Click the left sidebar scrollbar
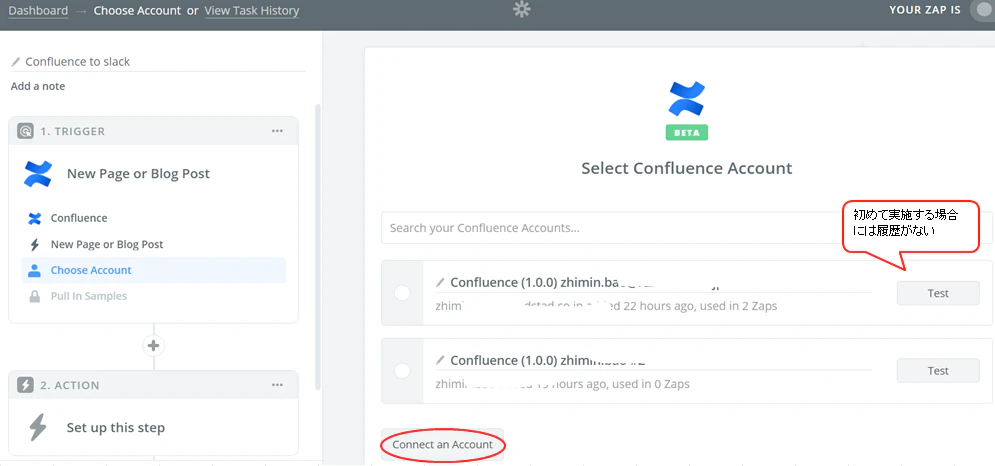 point(318,248)
